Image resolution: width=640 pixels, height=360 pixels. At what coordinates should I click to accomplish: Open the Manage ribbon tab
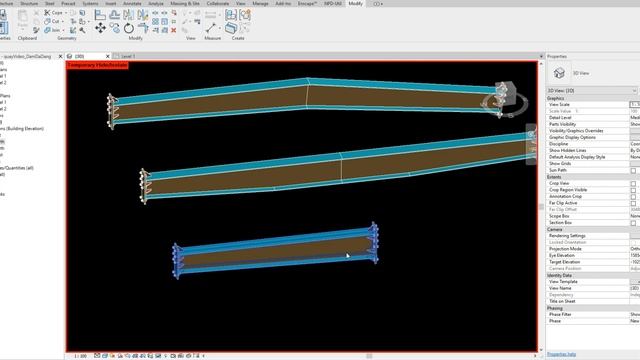point(260,3)
